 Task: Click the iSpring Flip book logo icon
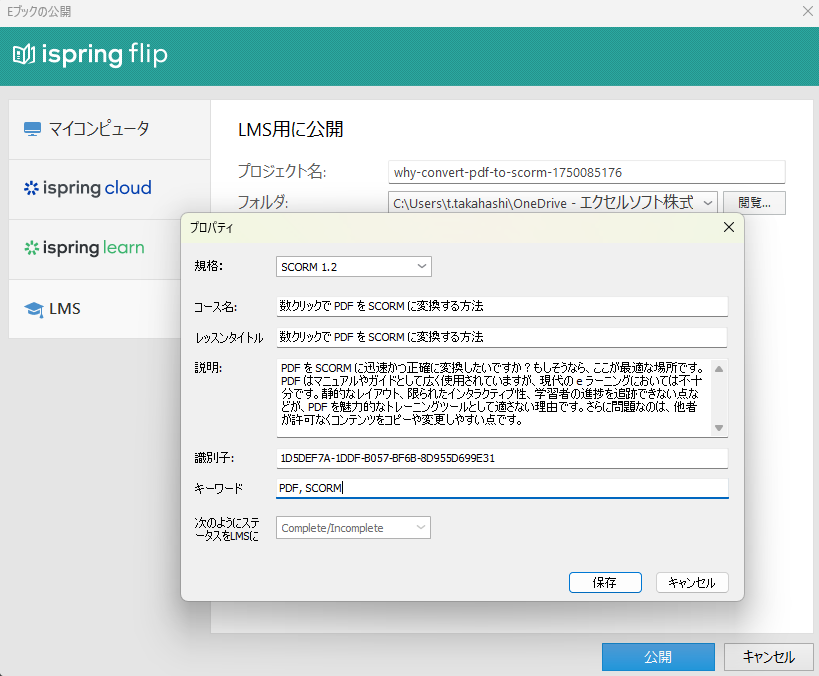click(x=24, y=54)
